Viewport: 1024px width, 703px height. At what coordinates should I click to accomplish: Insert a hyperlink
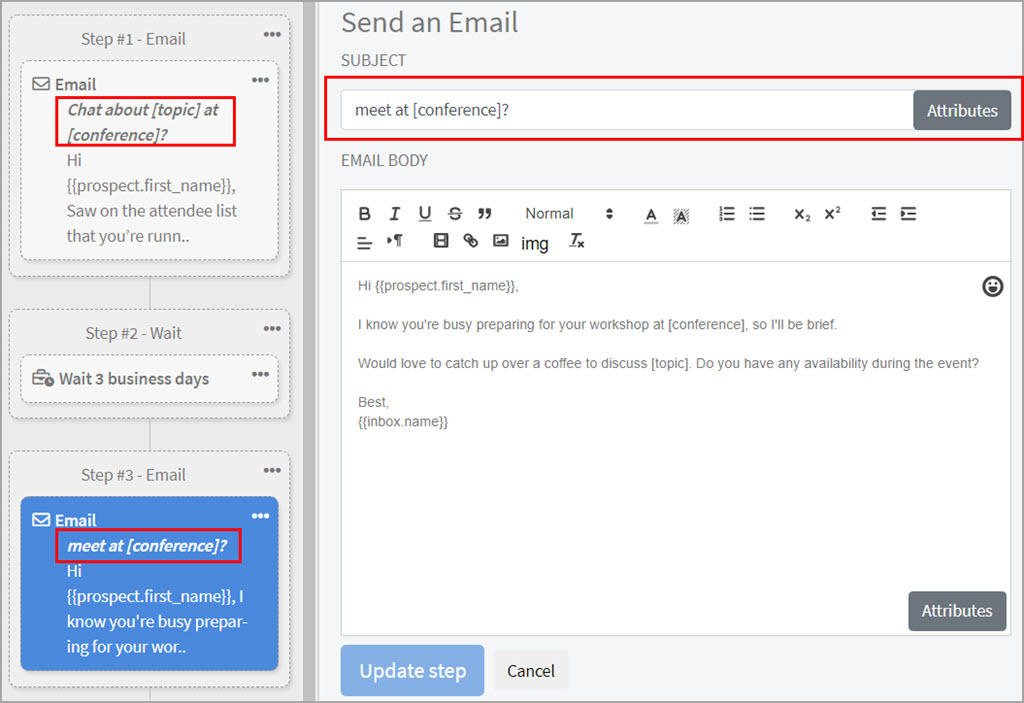(470, 241)
